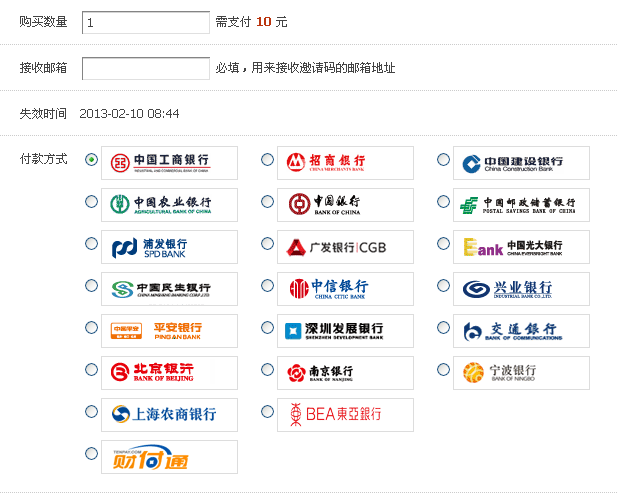Viewport: 618px width, 496px height.
Task: Select the 广发银行 CGB radio button
Action: 267,243
